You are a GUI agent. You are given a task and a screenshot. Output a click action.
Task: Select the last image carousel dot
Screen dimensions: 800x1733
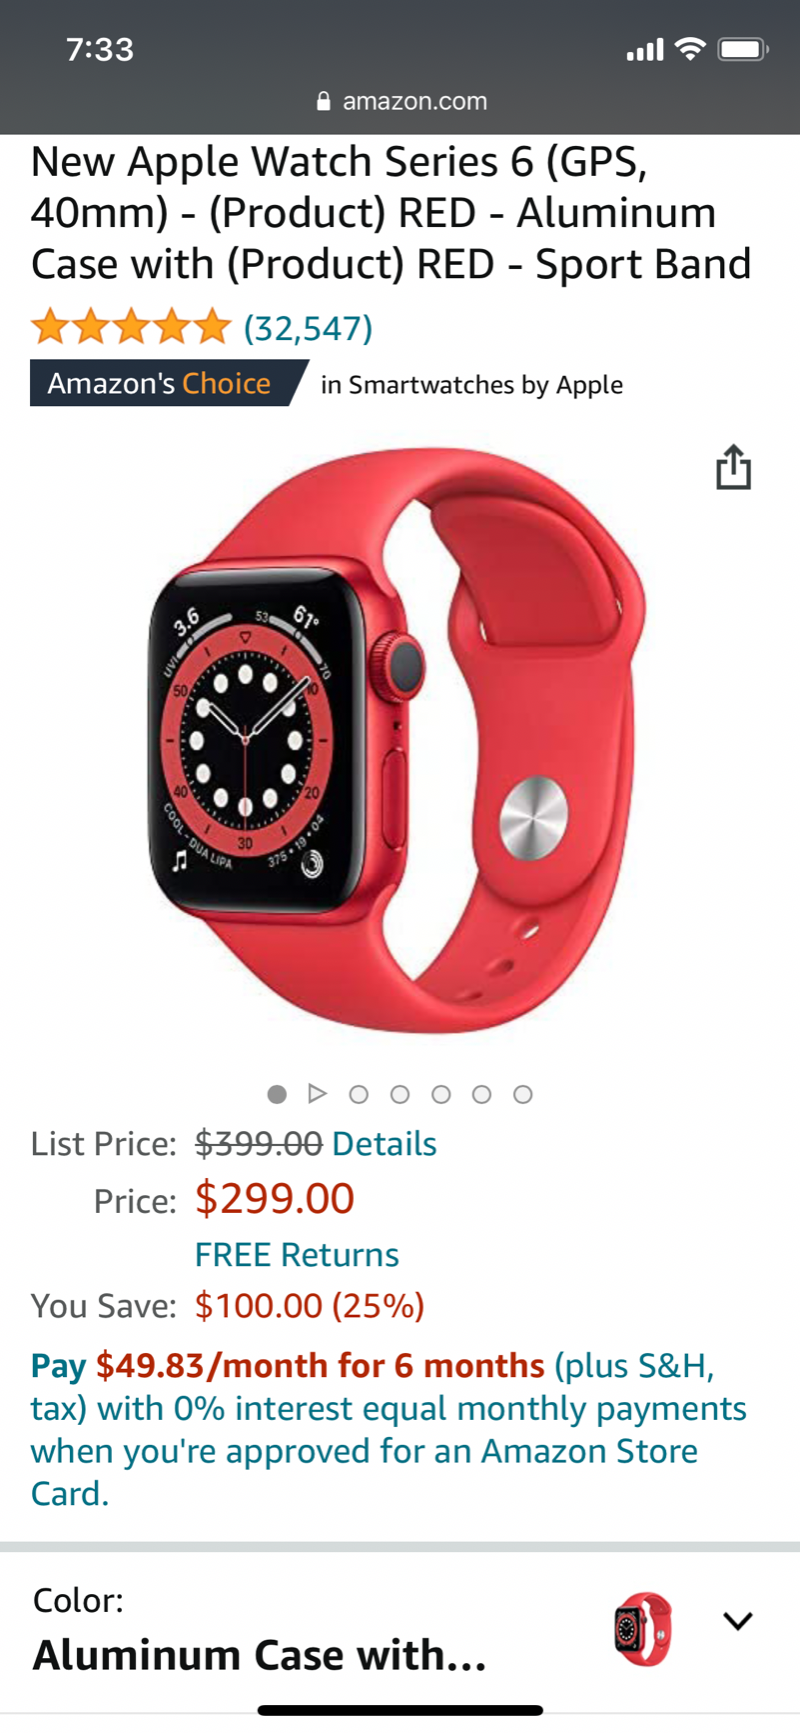pos(522,1094)
